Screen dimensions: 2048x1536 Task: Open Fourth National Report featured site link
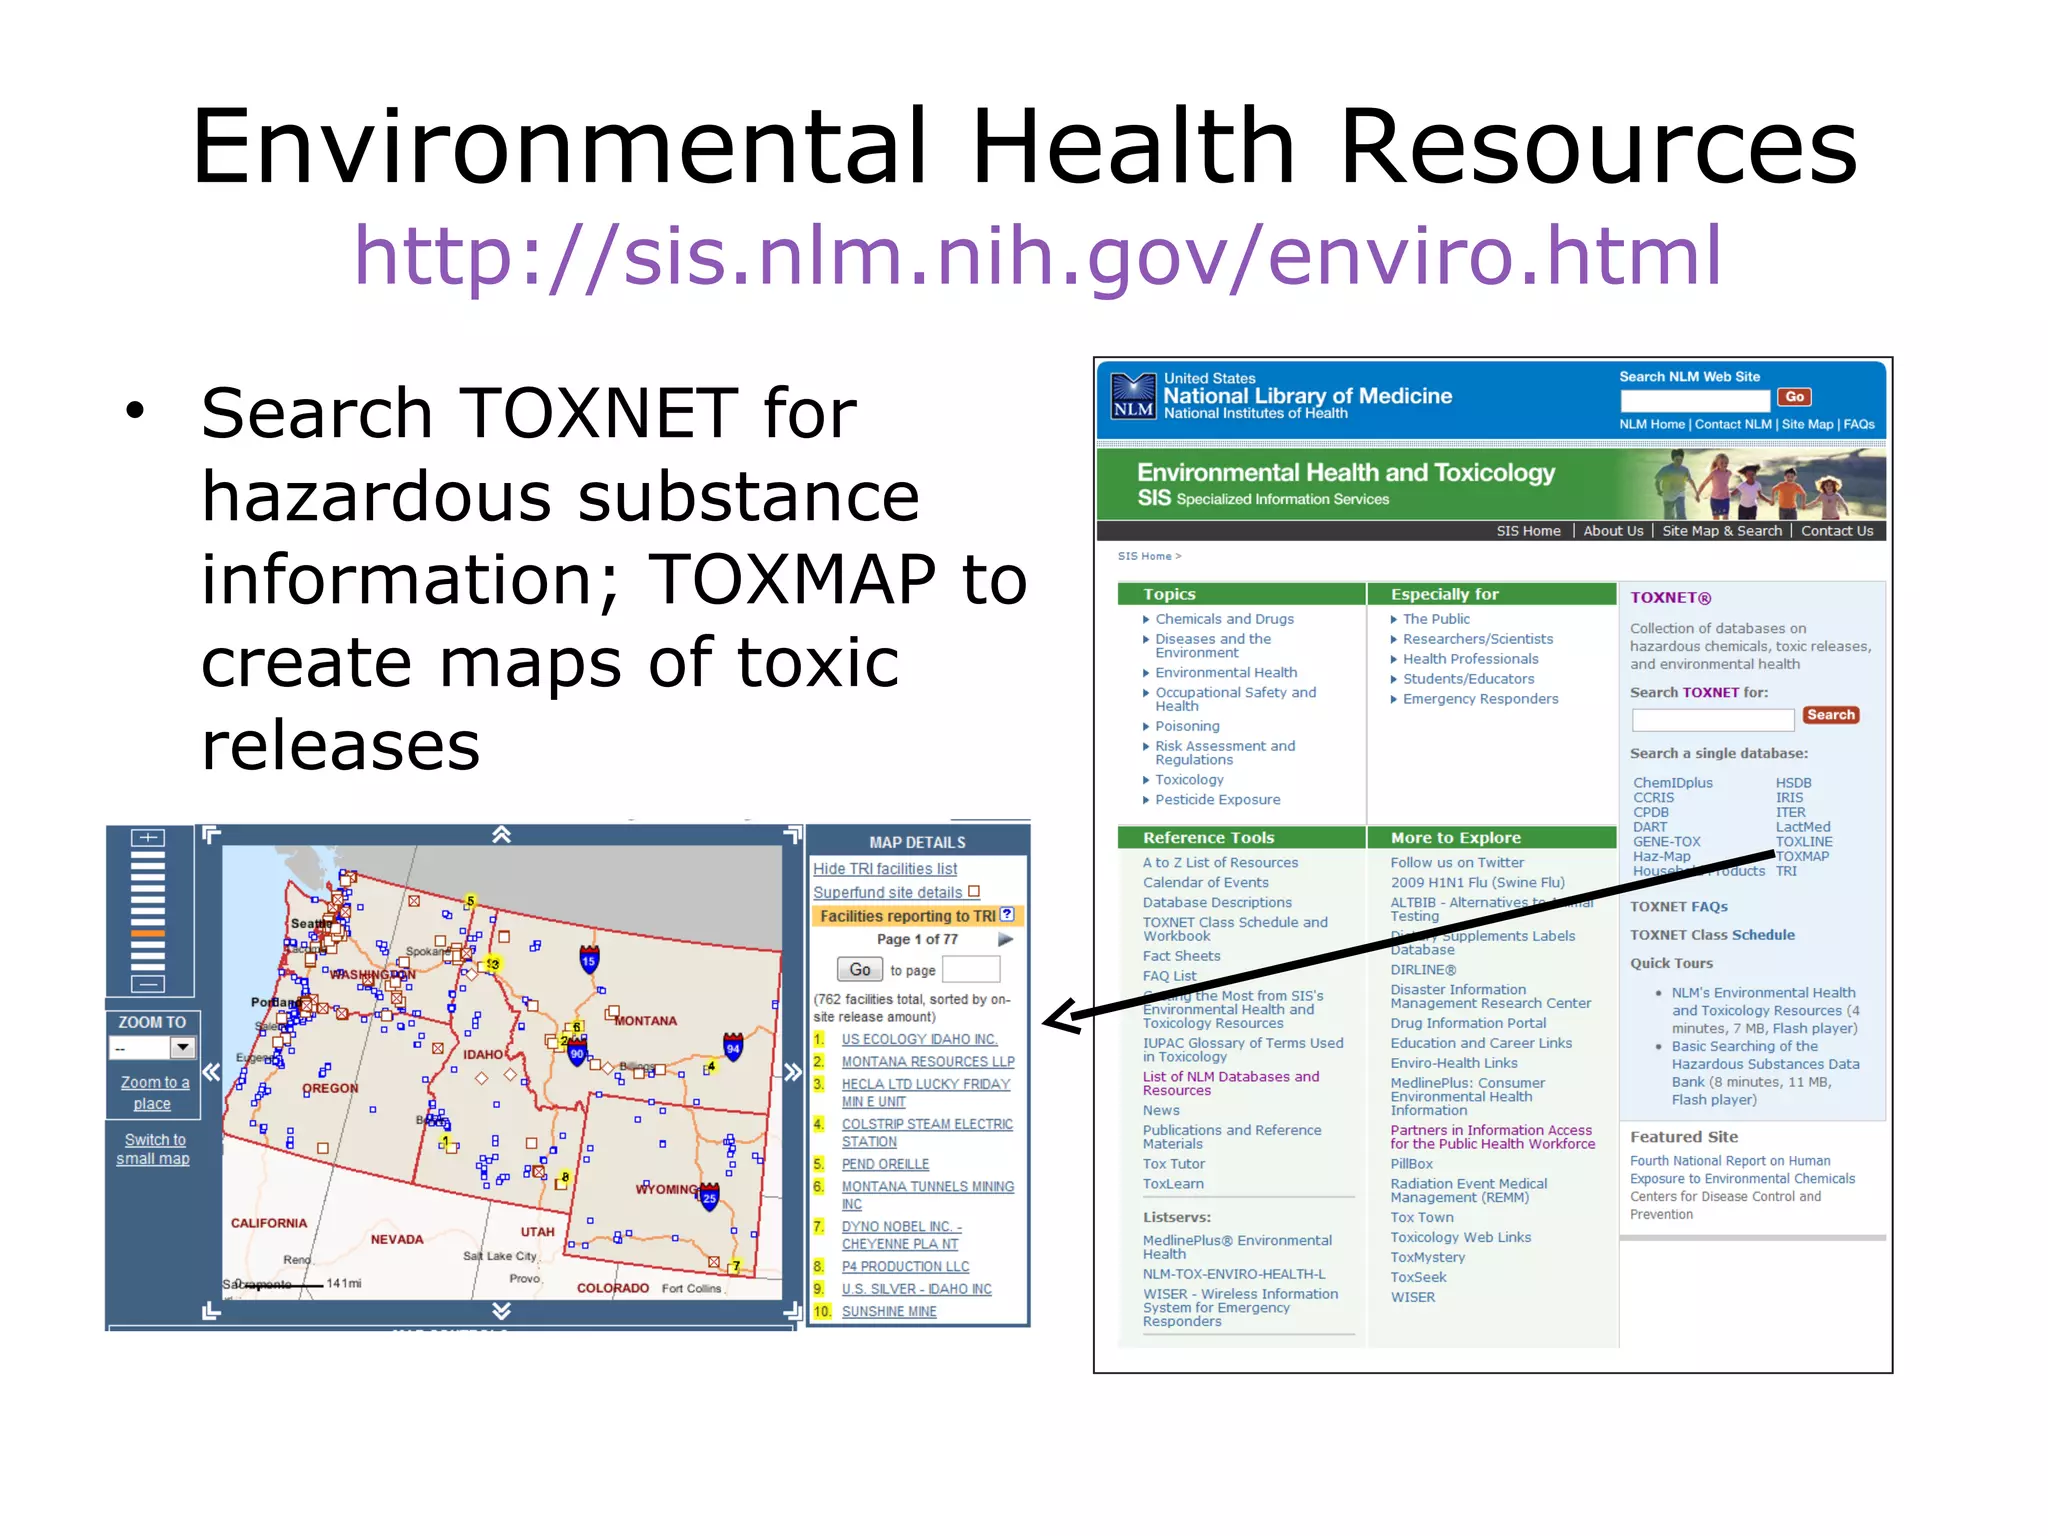coord(1742,1170)
